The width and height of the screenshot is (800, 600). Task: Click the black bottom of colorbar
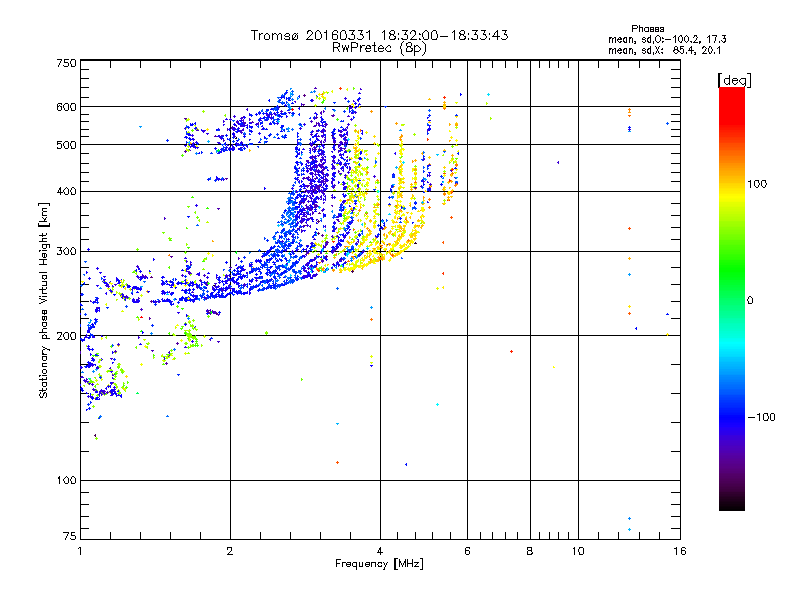732,503
